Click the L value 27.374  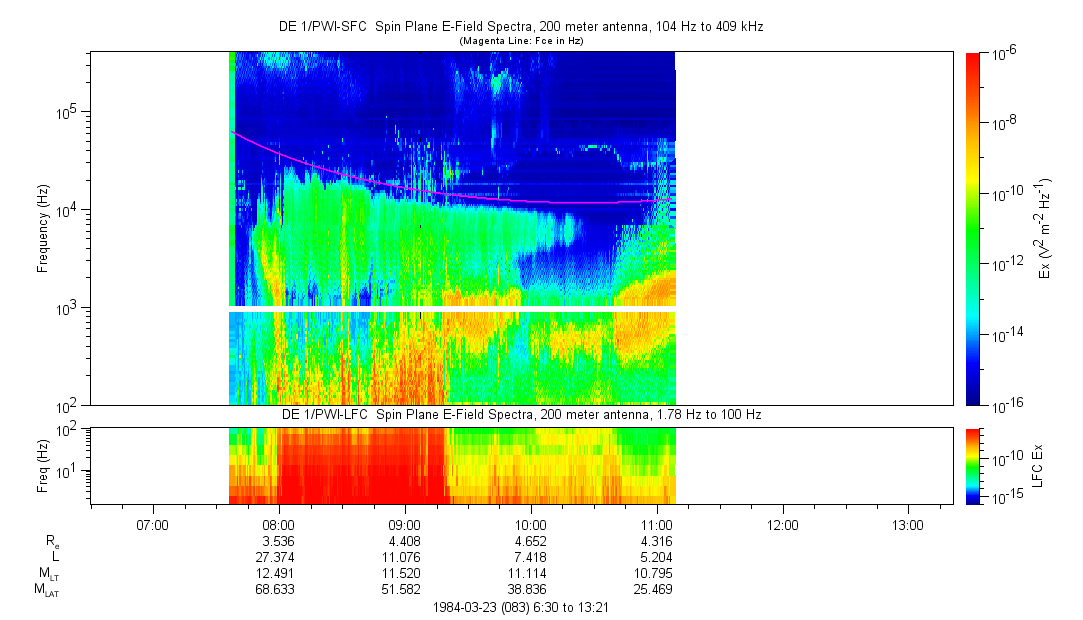pos(278,557)
